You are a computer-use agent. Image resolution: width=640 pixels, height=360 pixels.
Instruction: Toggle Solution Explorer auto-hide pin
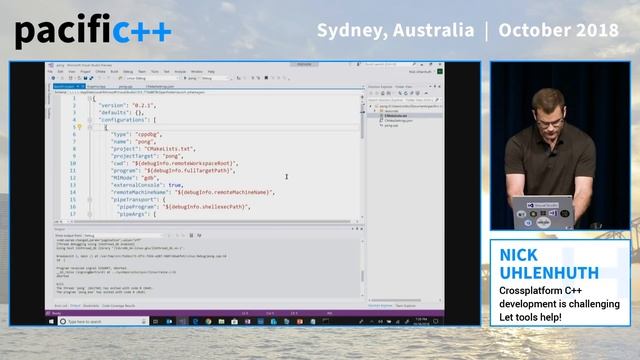pyautogui.click(x=435, y=87)
